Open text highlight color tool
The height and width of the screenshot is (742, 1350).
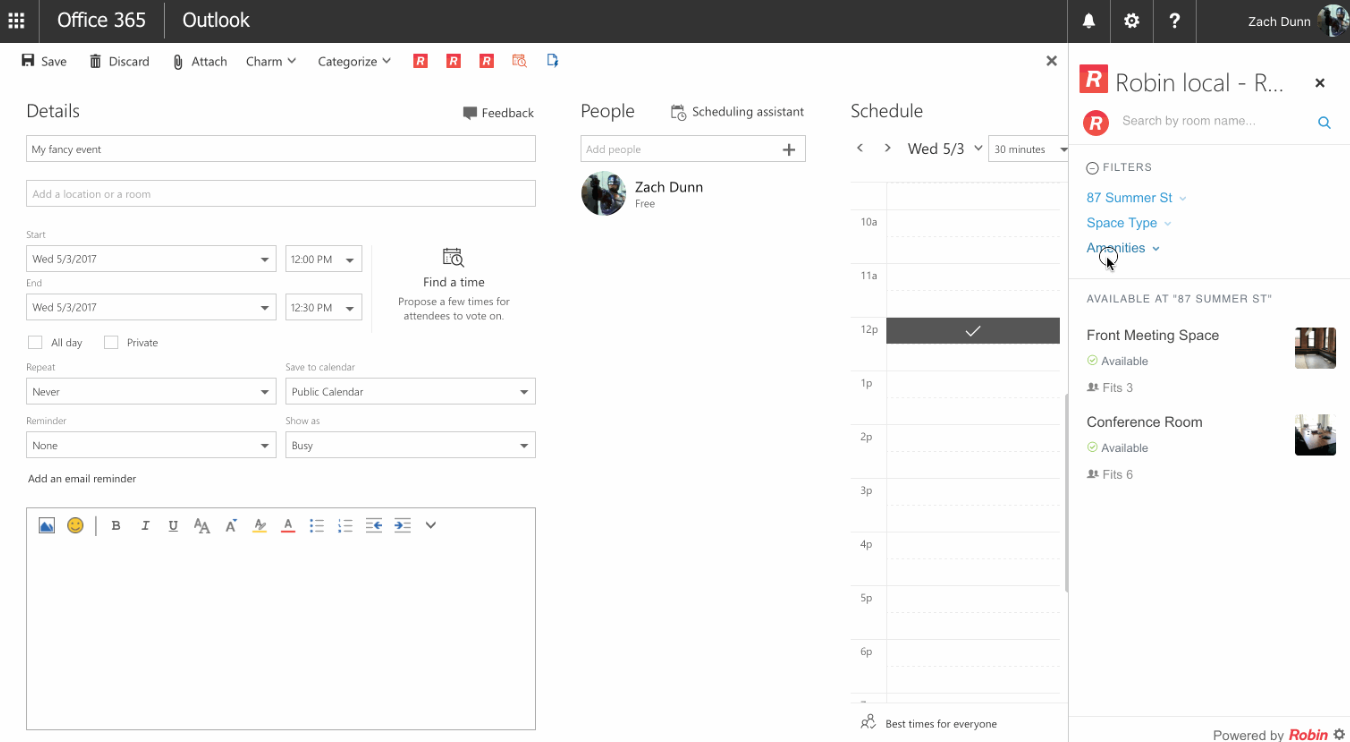259,525
